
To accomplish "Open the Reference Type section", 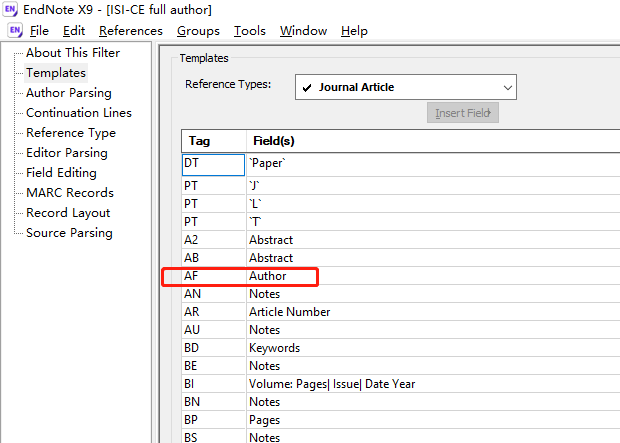I will click(71, 133).
